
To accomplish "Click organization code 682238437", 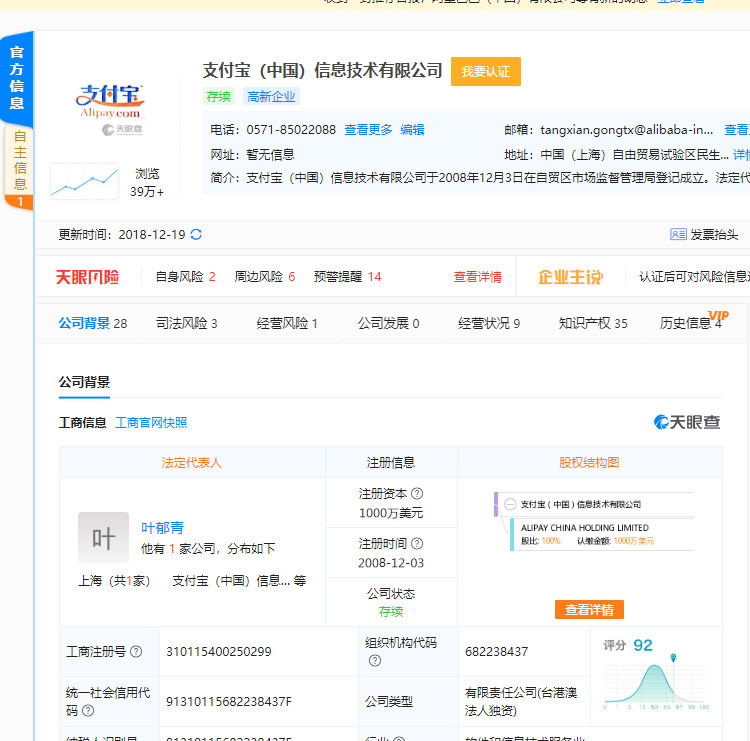I will point(496,652).
